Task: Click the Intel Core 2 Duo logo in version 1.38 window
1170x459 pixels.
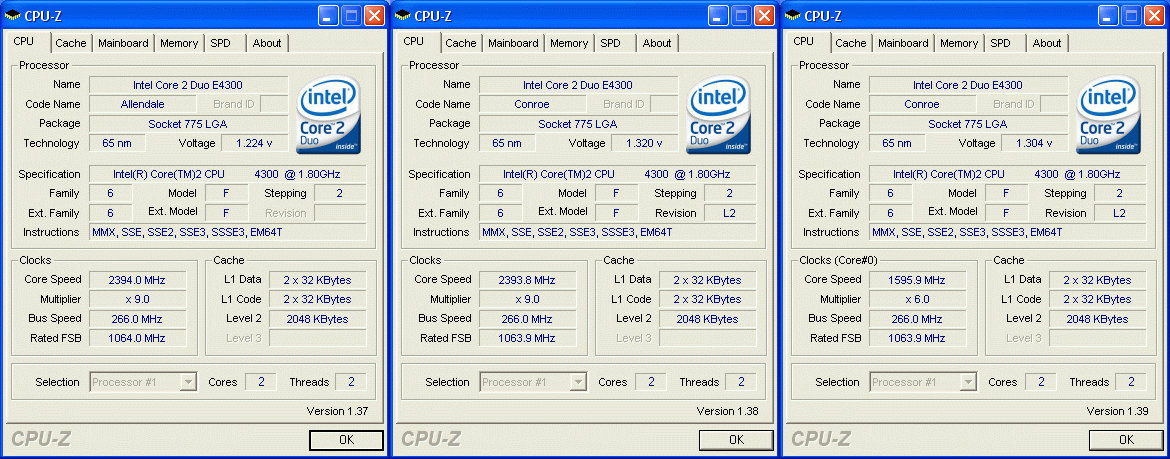Action: [719, 114]
